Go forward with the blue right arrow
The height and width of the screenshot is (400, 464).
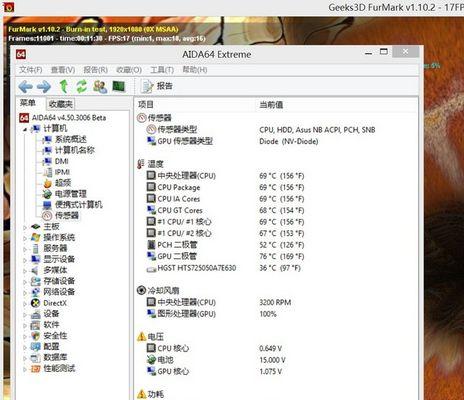[44, 87]
